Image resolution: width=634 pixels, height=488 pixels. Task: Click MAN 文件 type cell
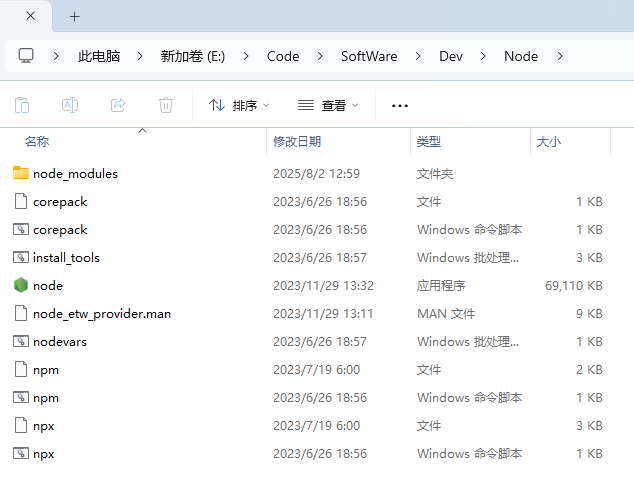pos(446,313)
